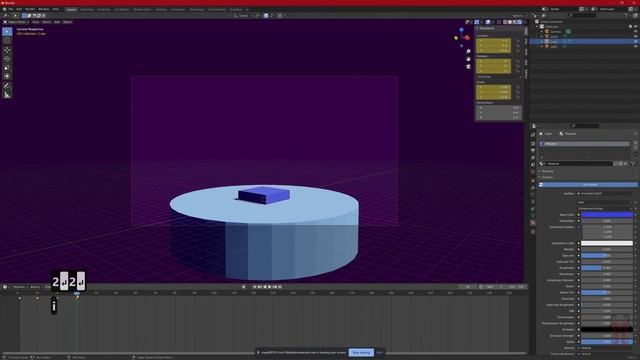Open the Render menu
The image size is (640, 360).
[30, 9]
